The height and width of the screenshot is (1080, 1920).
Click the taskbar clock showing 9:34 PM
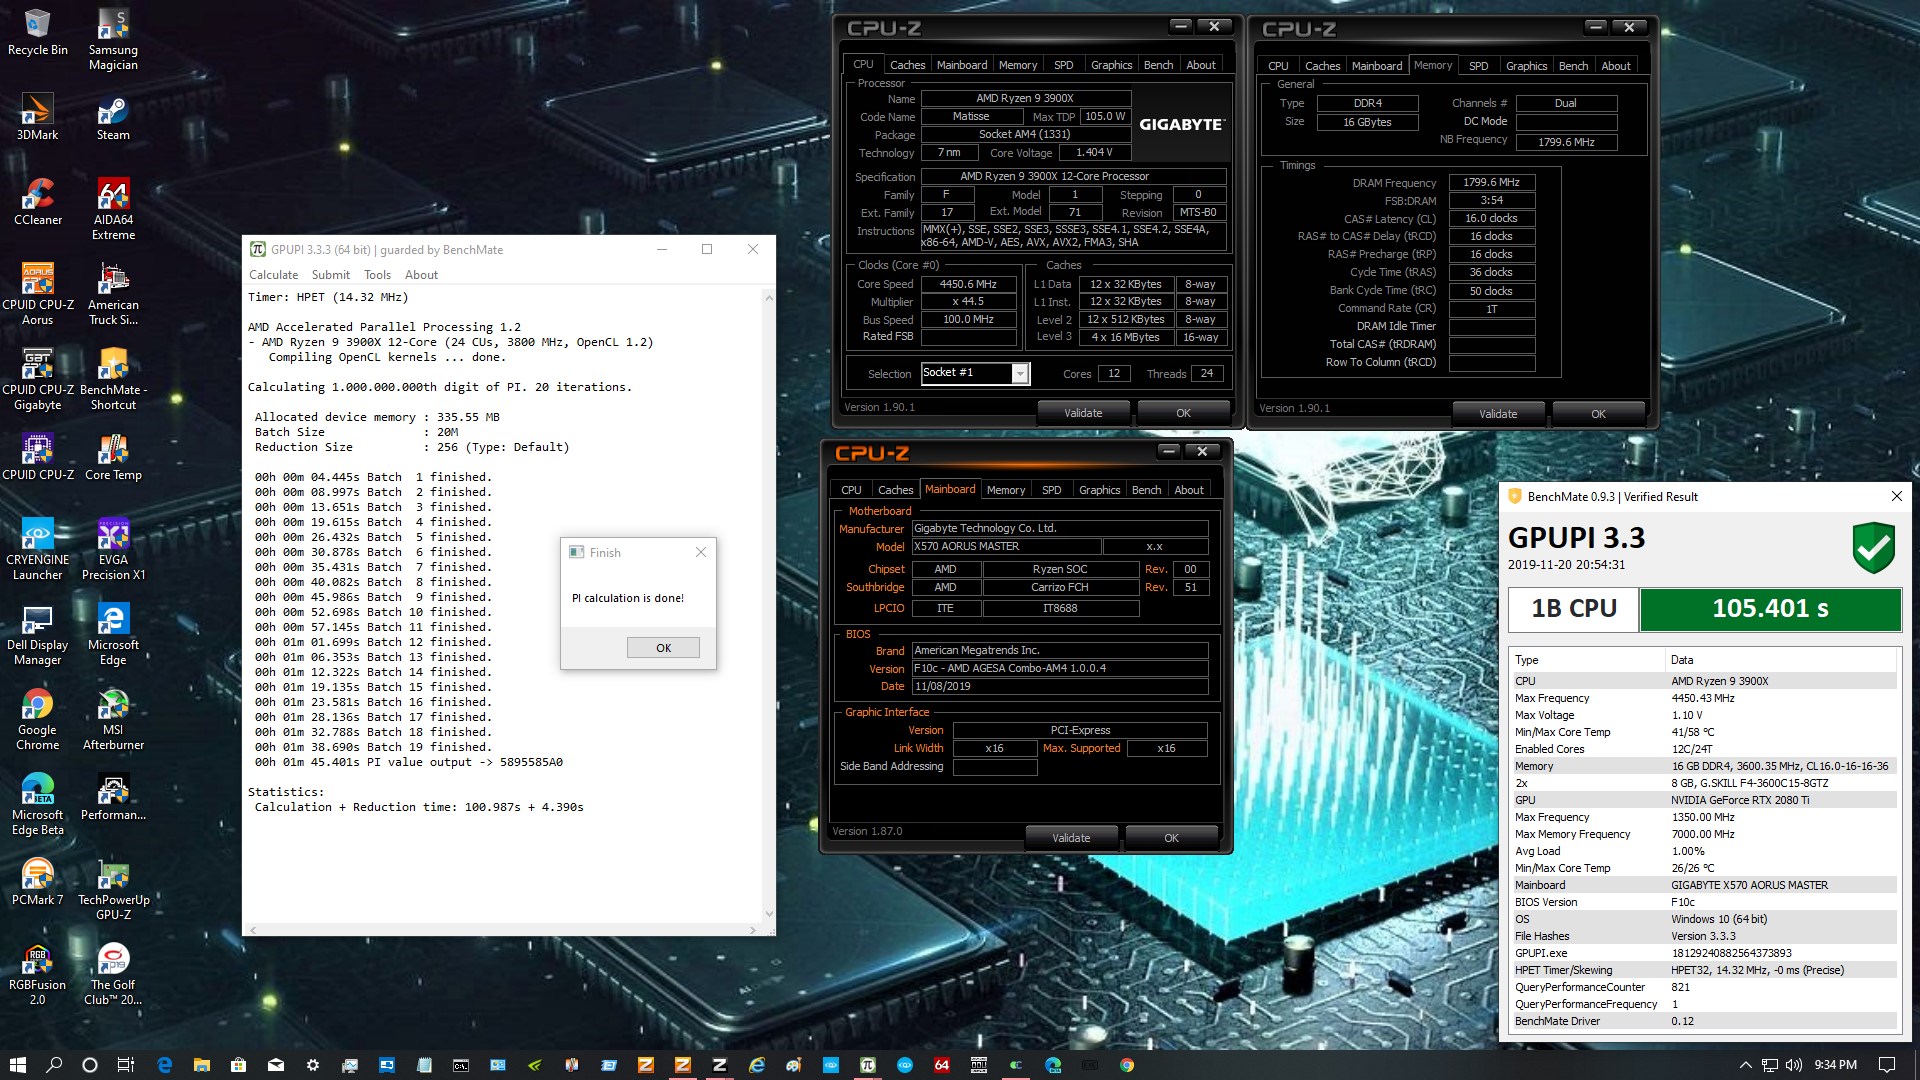tap(1835, 1065)
